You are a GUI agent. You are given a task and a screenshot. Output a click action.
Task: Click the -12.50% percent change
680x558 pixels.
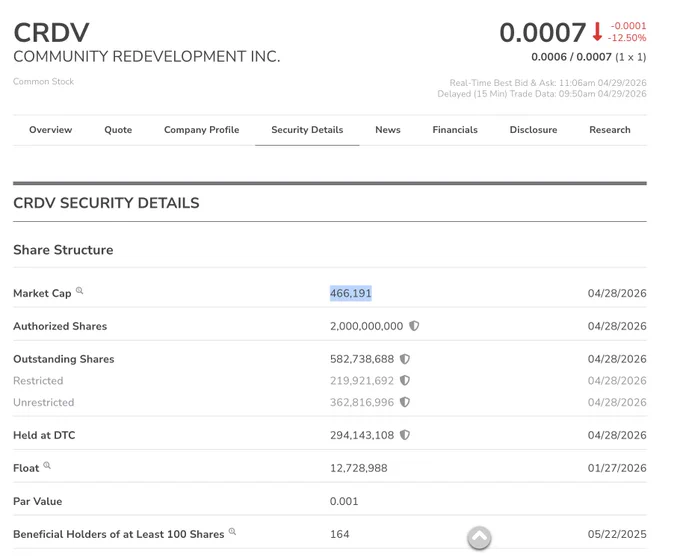[x=627, y=38]
